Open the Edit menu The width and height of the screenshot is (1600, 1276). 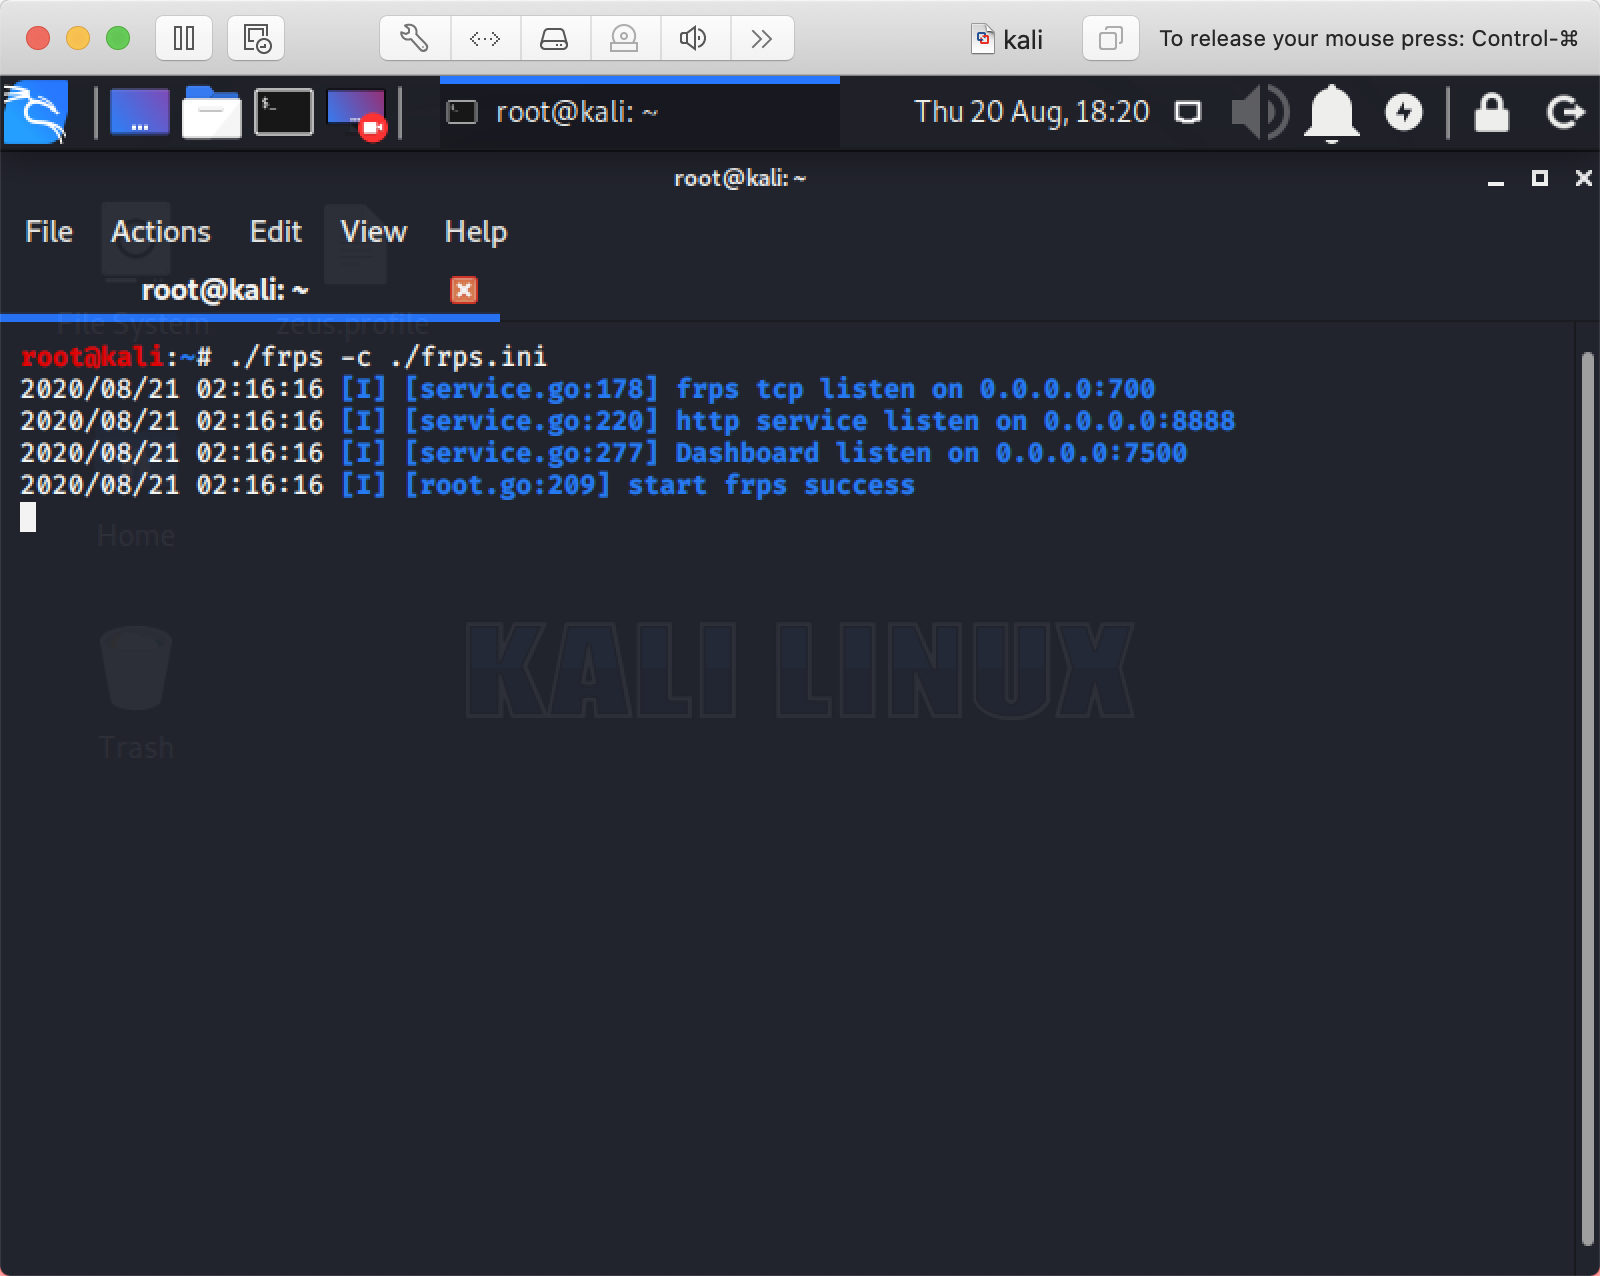coord(276,232)
